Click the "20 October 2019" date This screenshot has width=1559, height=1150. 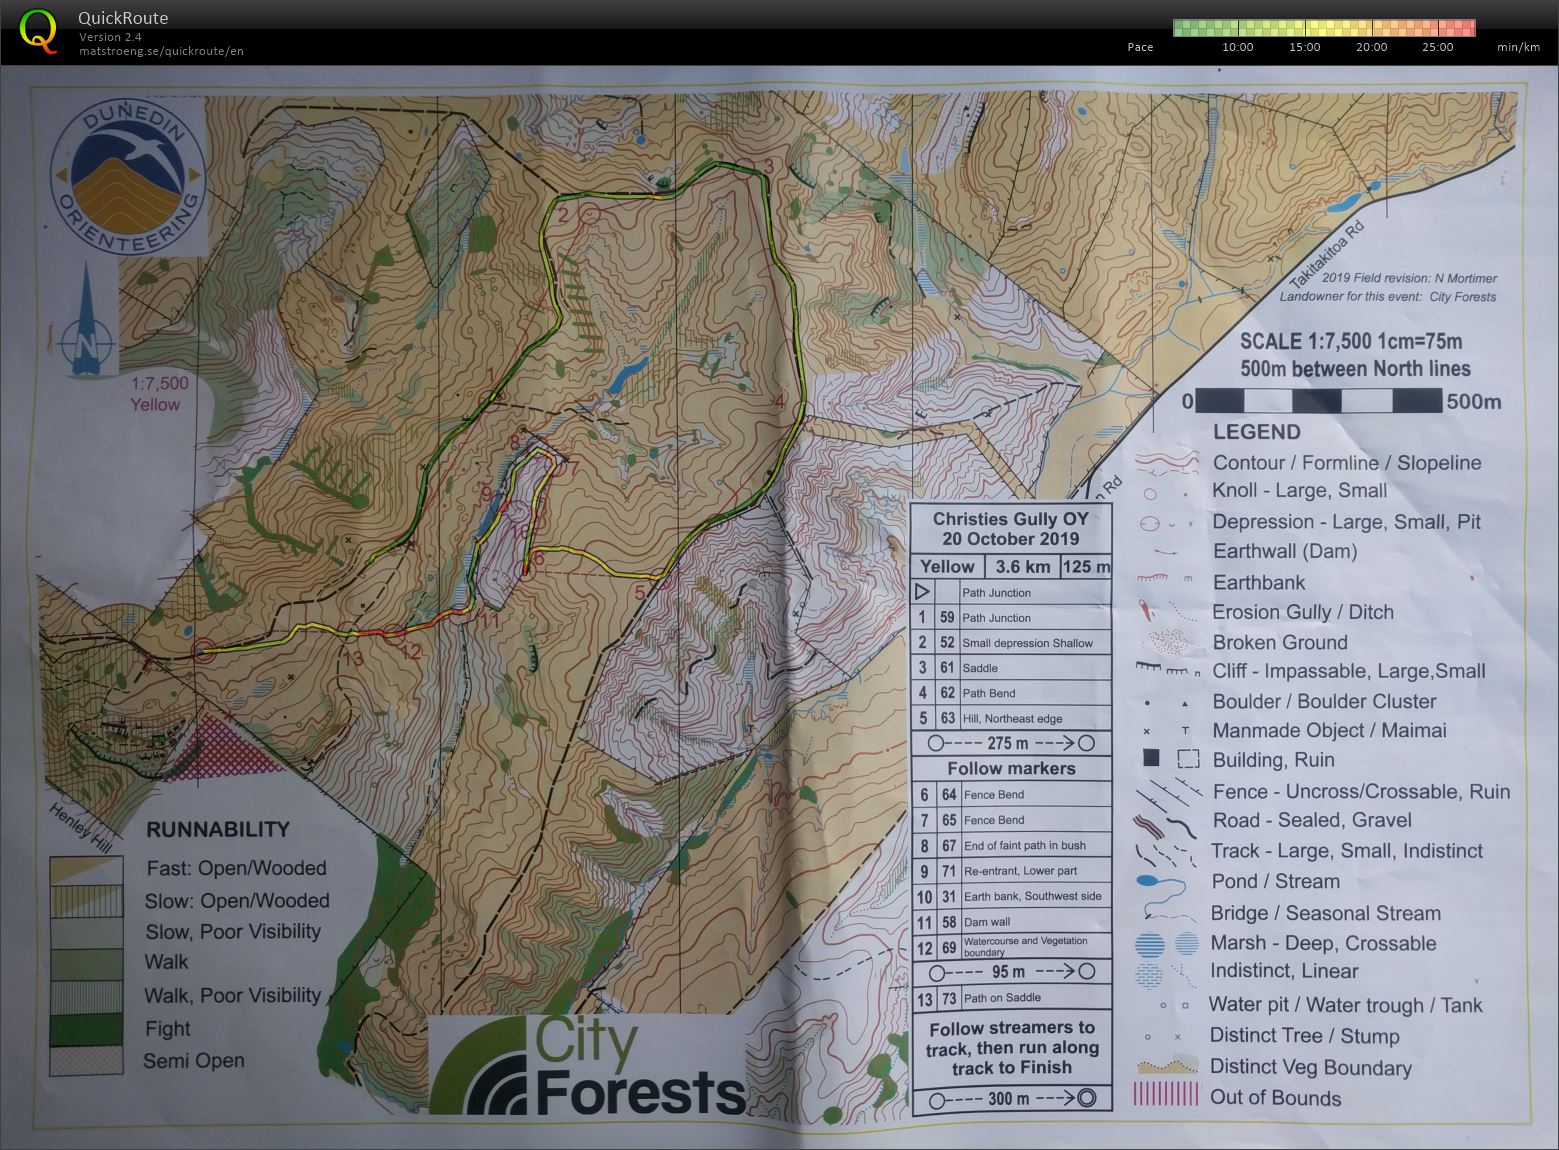(x=1010, y=539)
